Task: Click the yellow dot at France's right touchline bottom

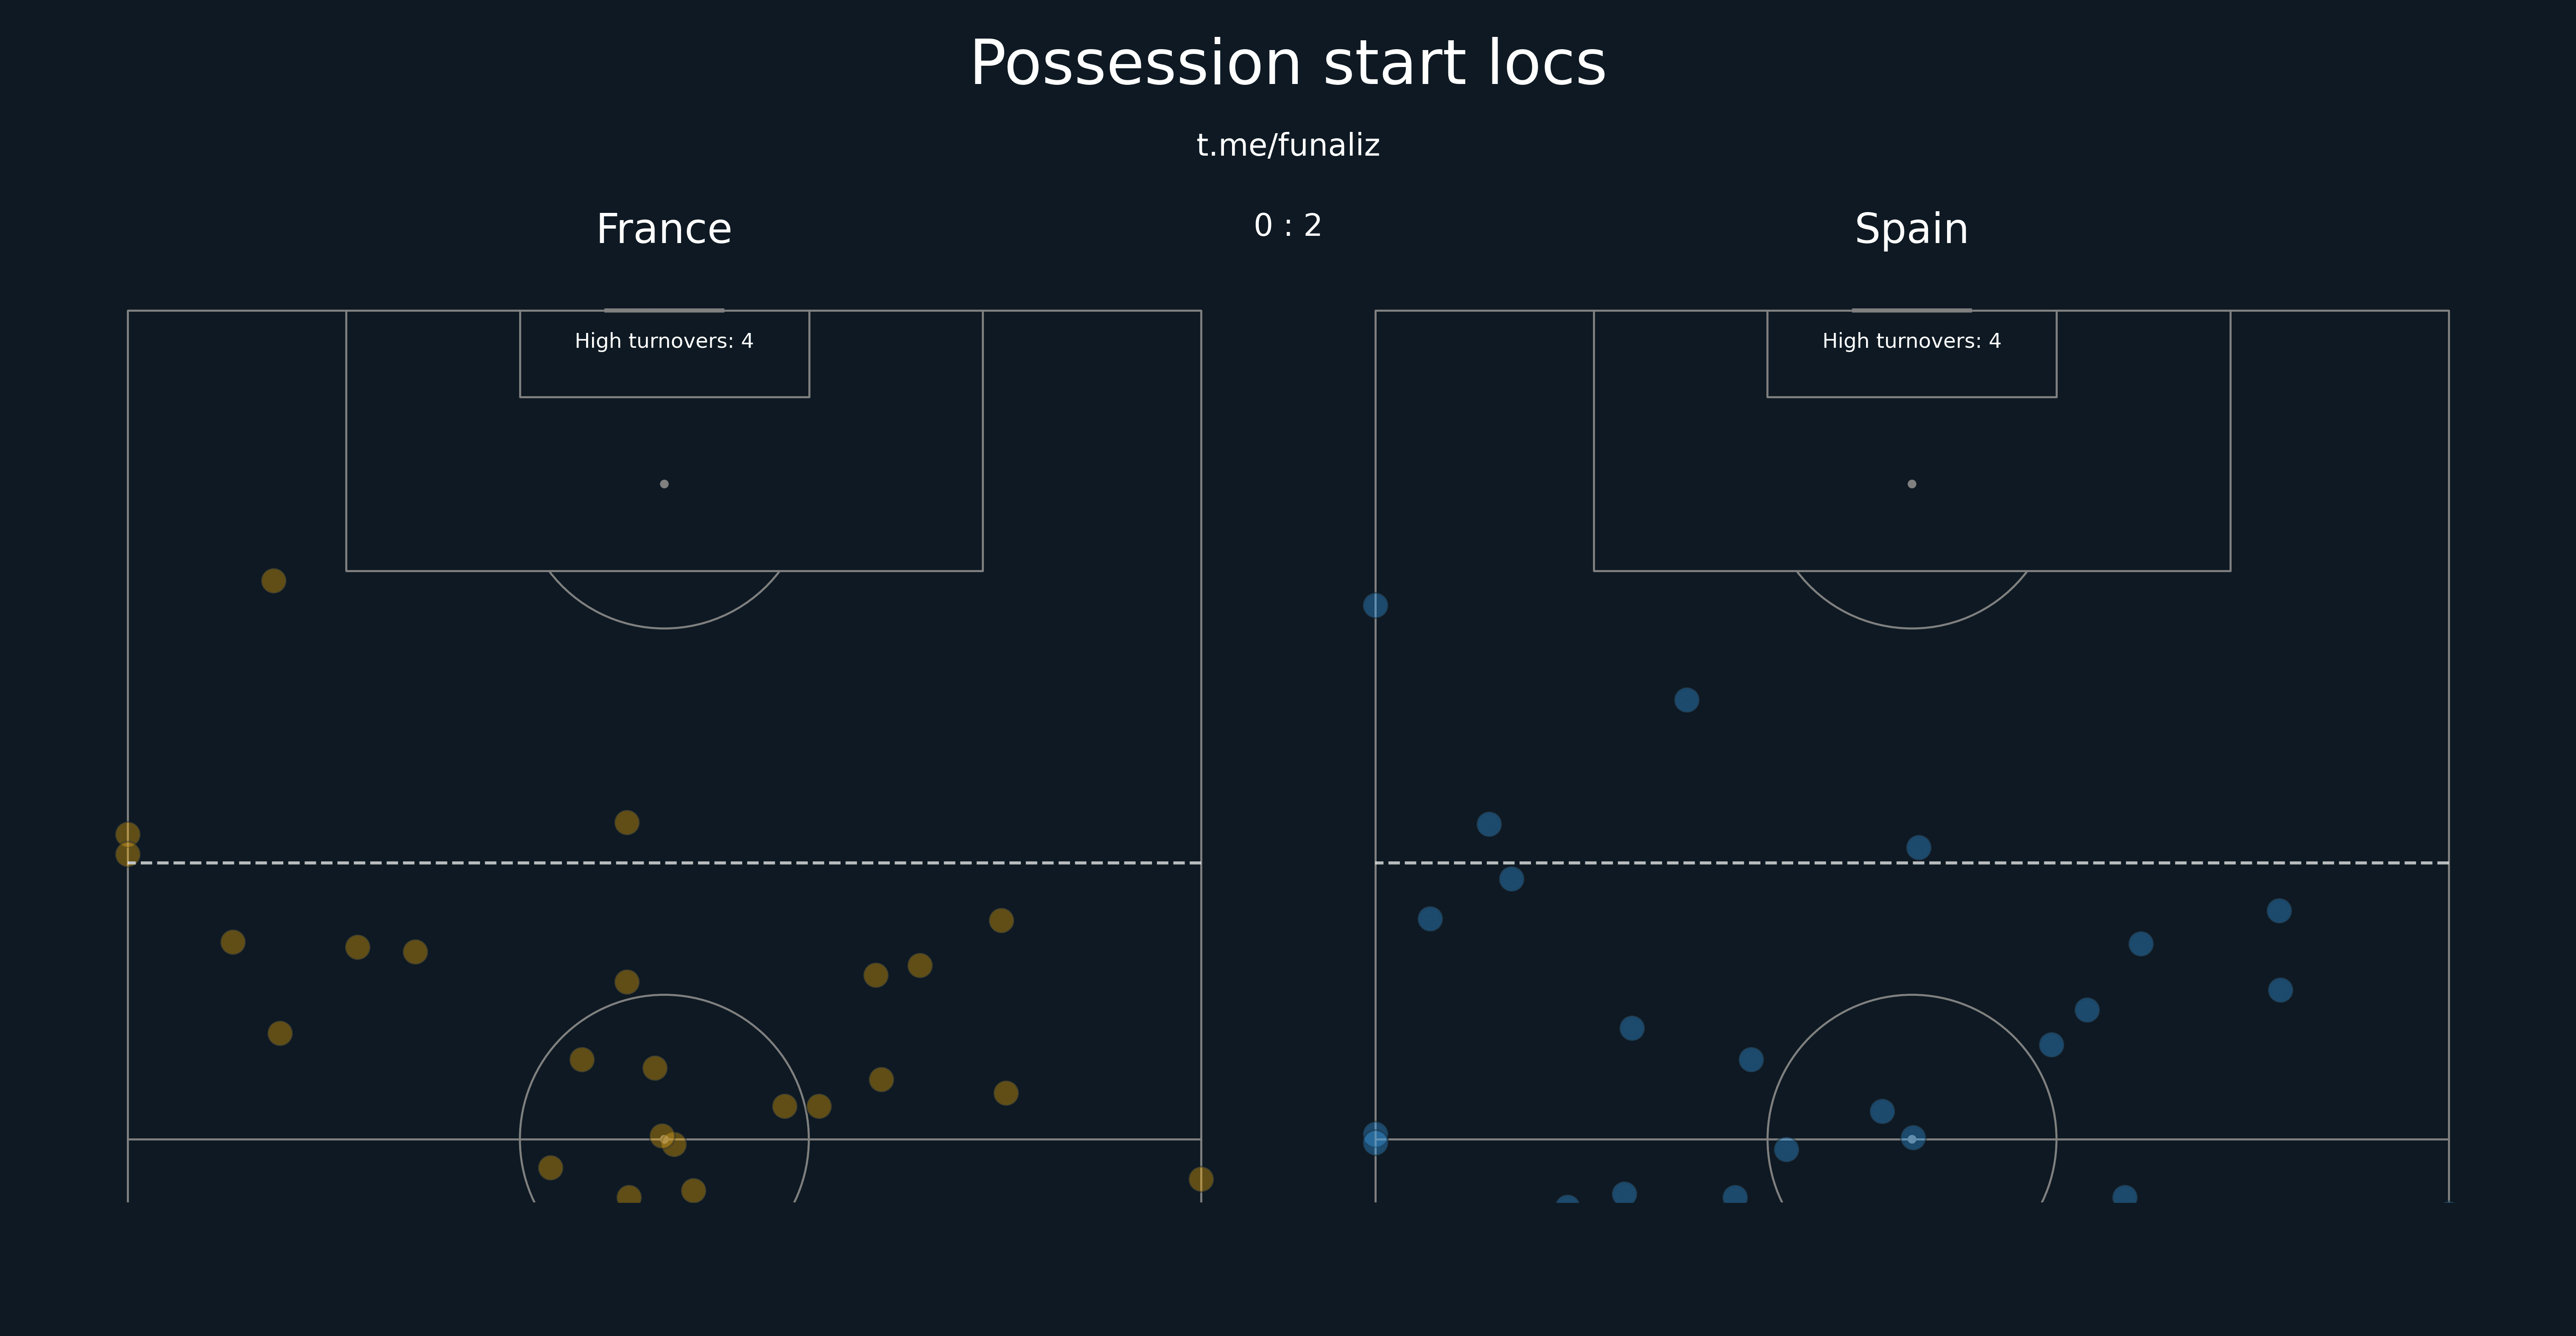Action: (1201, 1179)
